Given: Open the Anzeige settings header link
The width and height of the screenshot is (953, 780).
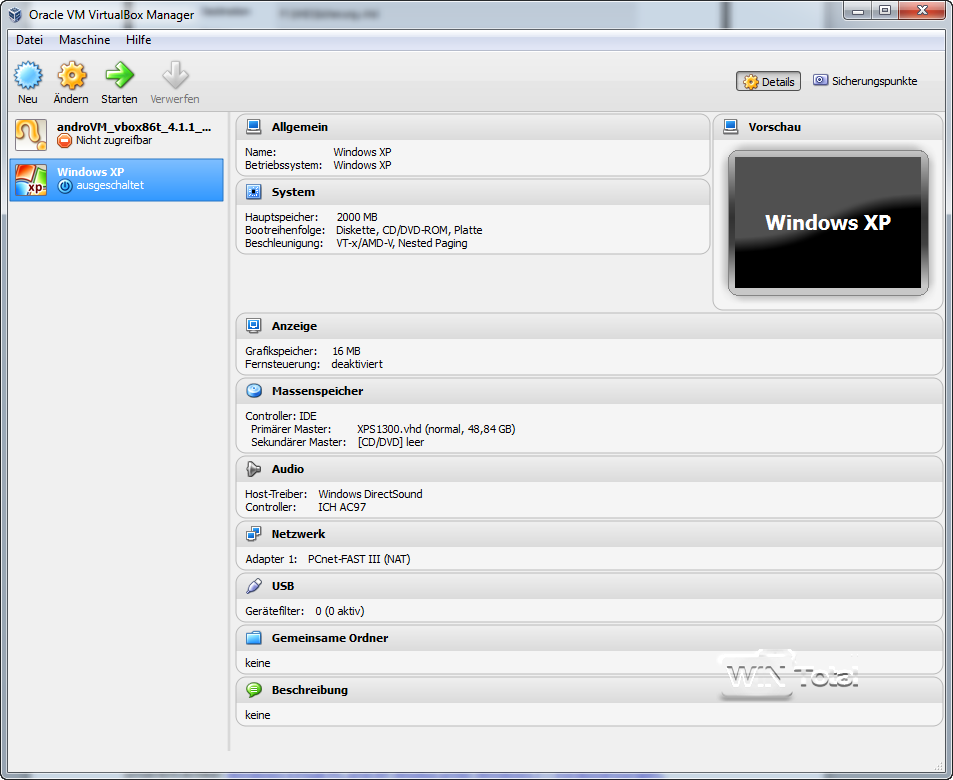Looking at the screenshot, I should tap(294, 326).
